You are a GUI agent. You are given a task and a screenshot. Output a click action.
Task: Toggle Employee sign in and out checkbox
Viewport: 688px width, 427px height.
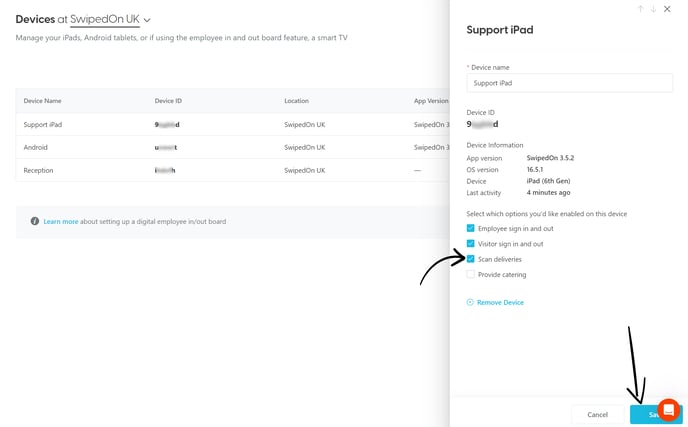coord(470,228)
